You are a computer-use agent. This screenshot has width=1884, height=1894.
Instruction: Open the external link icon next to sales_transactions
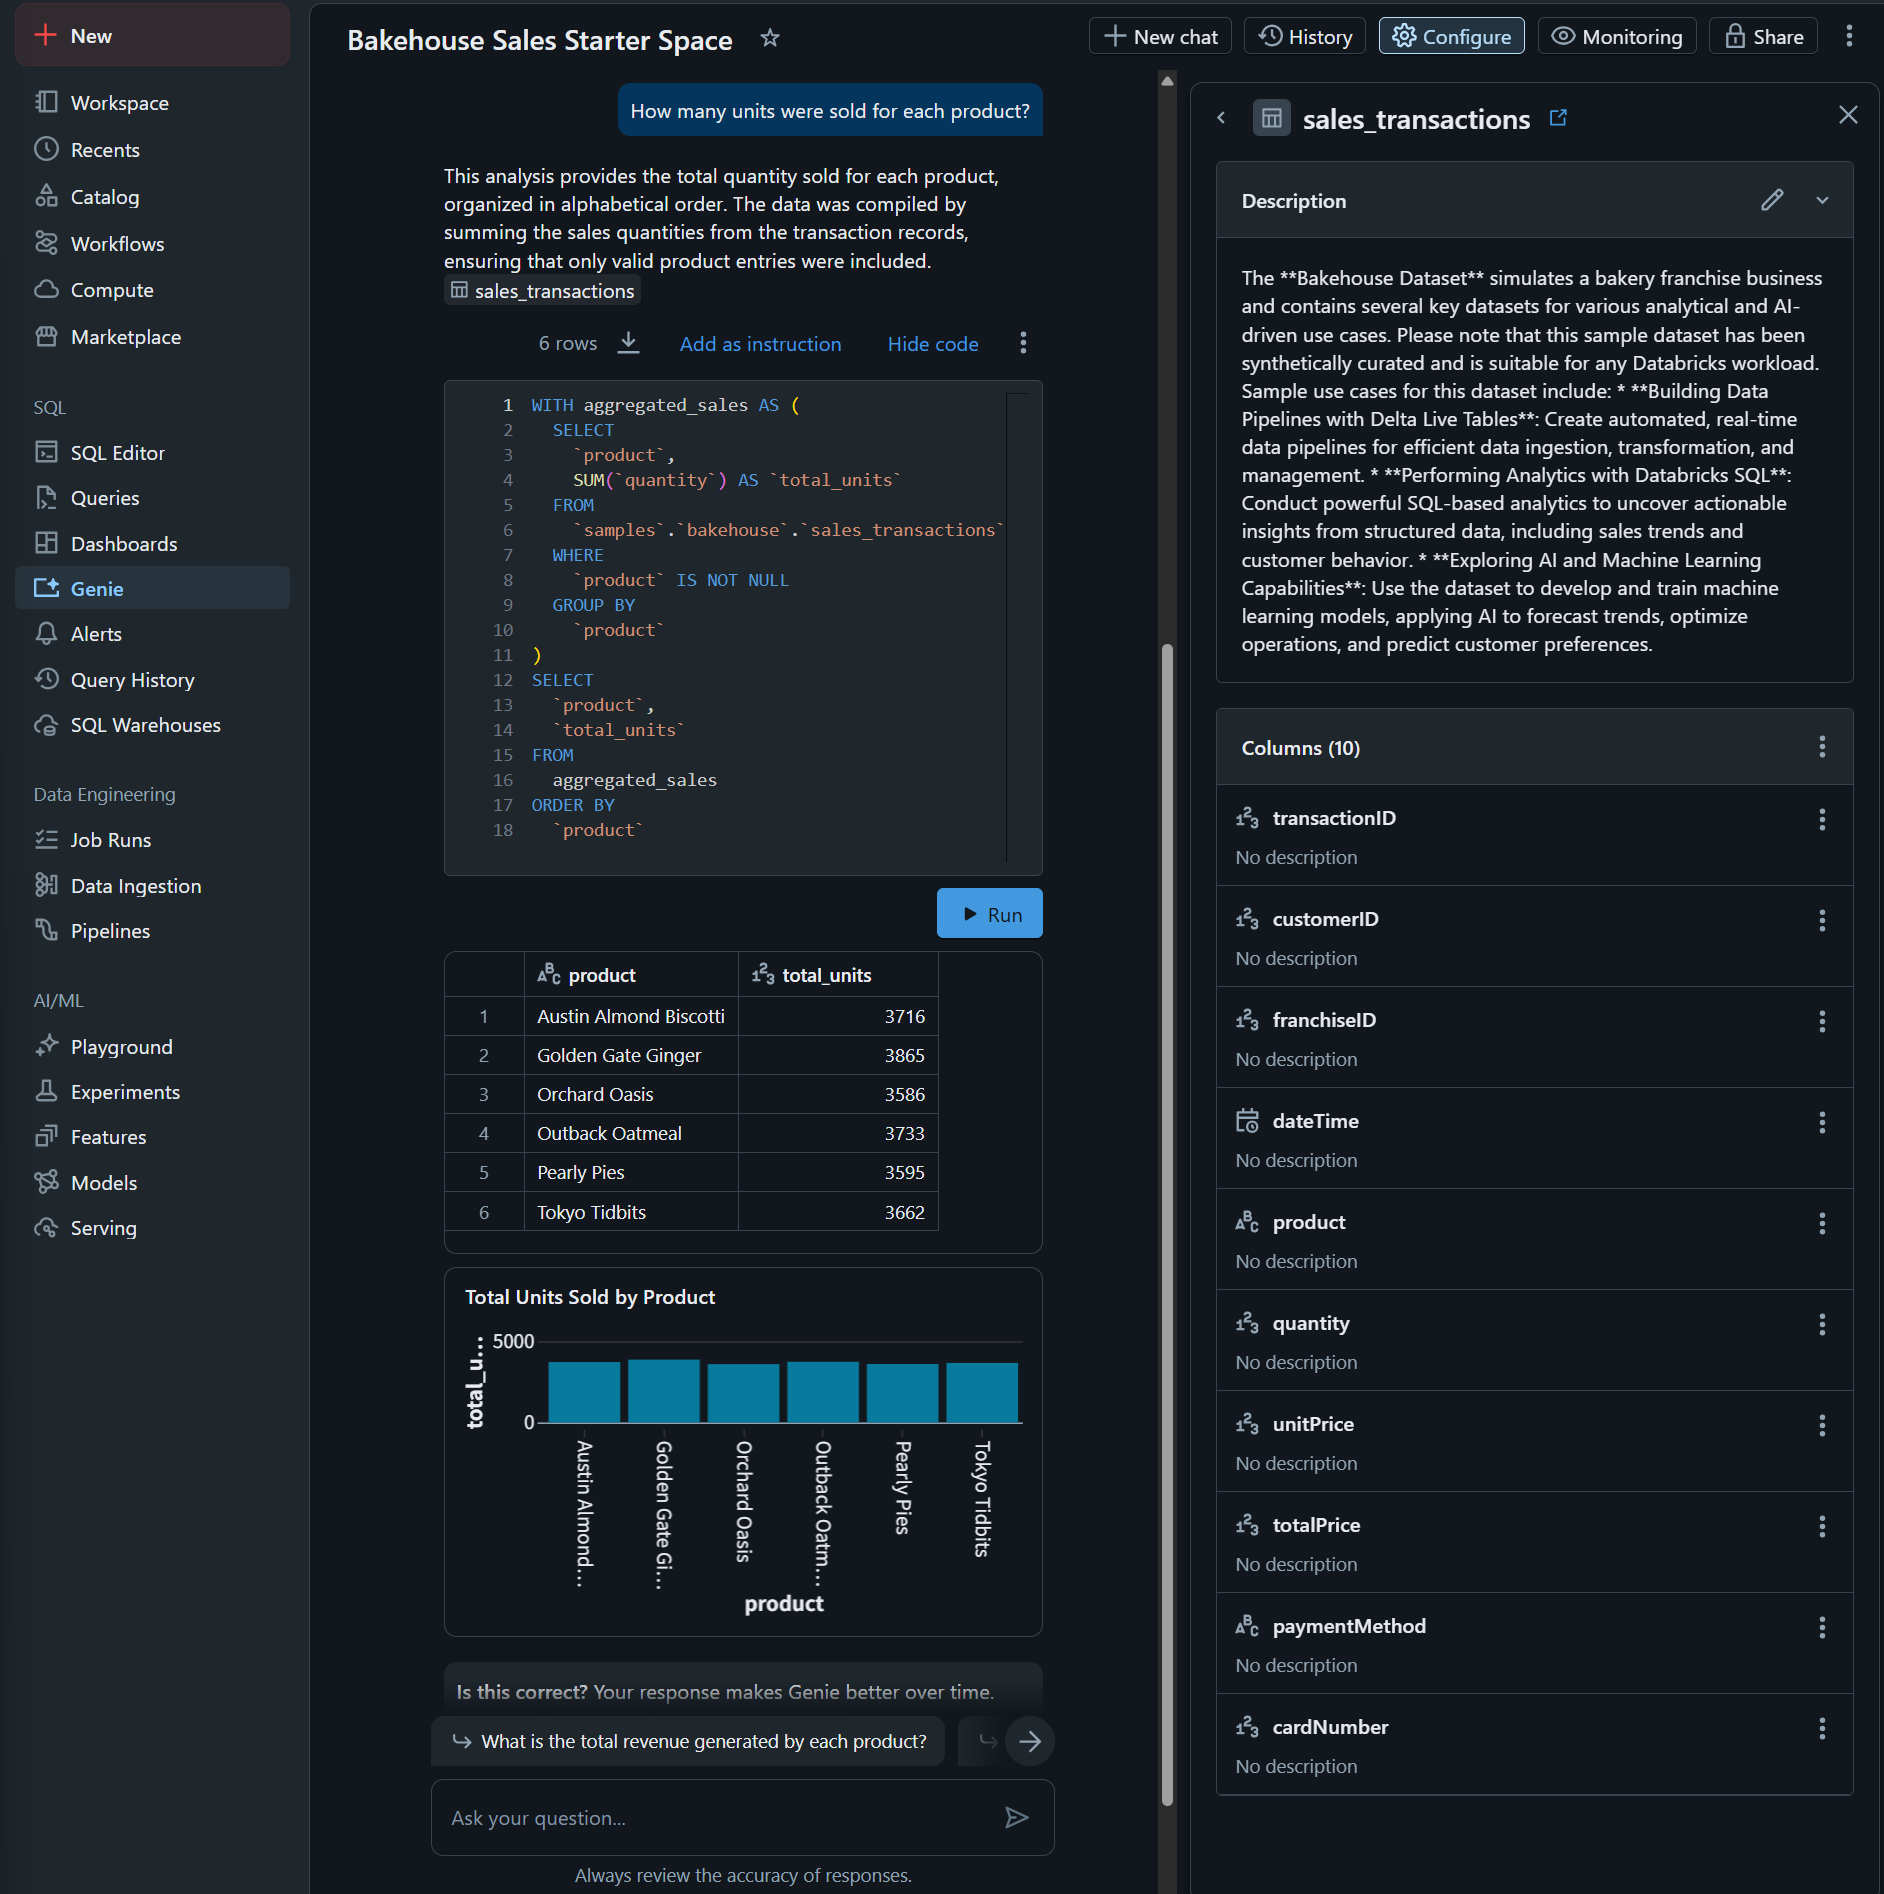click(x=1558, y=118)
